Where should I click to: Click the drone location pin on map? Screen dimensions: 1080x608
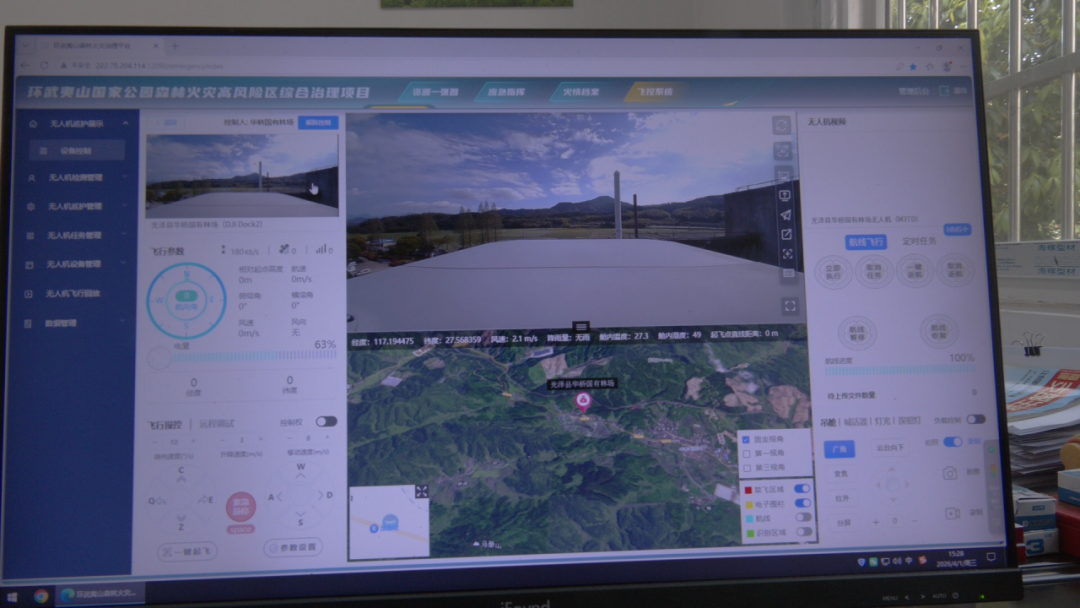point(582,401)
